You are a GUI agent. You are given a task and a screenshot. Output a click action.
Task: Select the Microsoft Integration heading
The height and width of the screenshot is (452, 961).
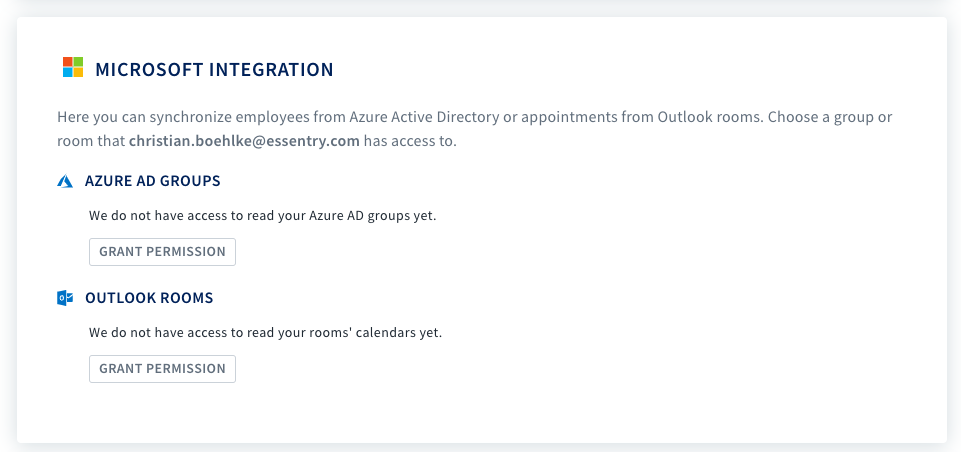click(215, 69)
